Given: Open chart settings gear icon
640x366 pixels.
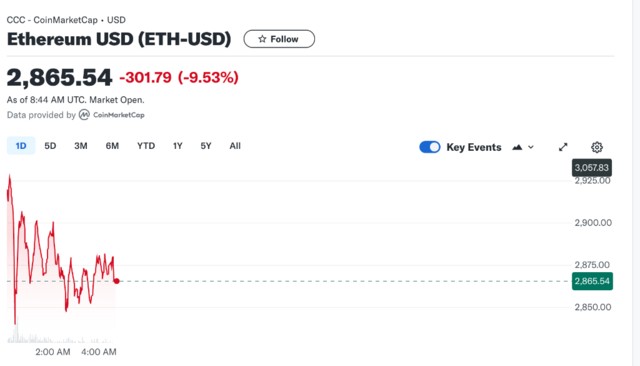Looking at the screenshot, I should click(x=597, y=147).
